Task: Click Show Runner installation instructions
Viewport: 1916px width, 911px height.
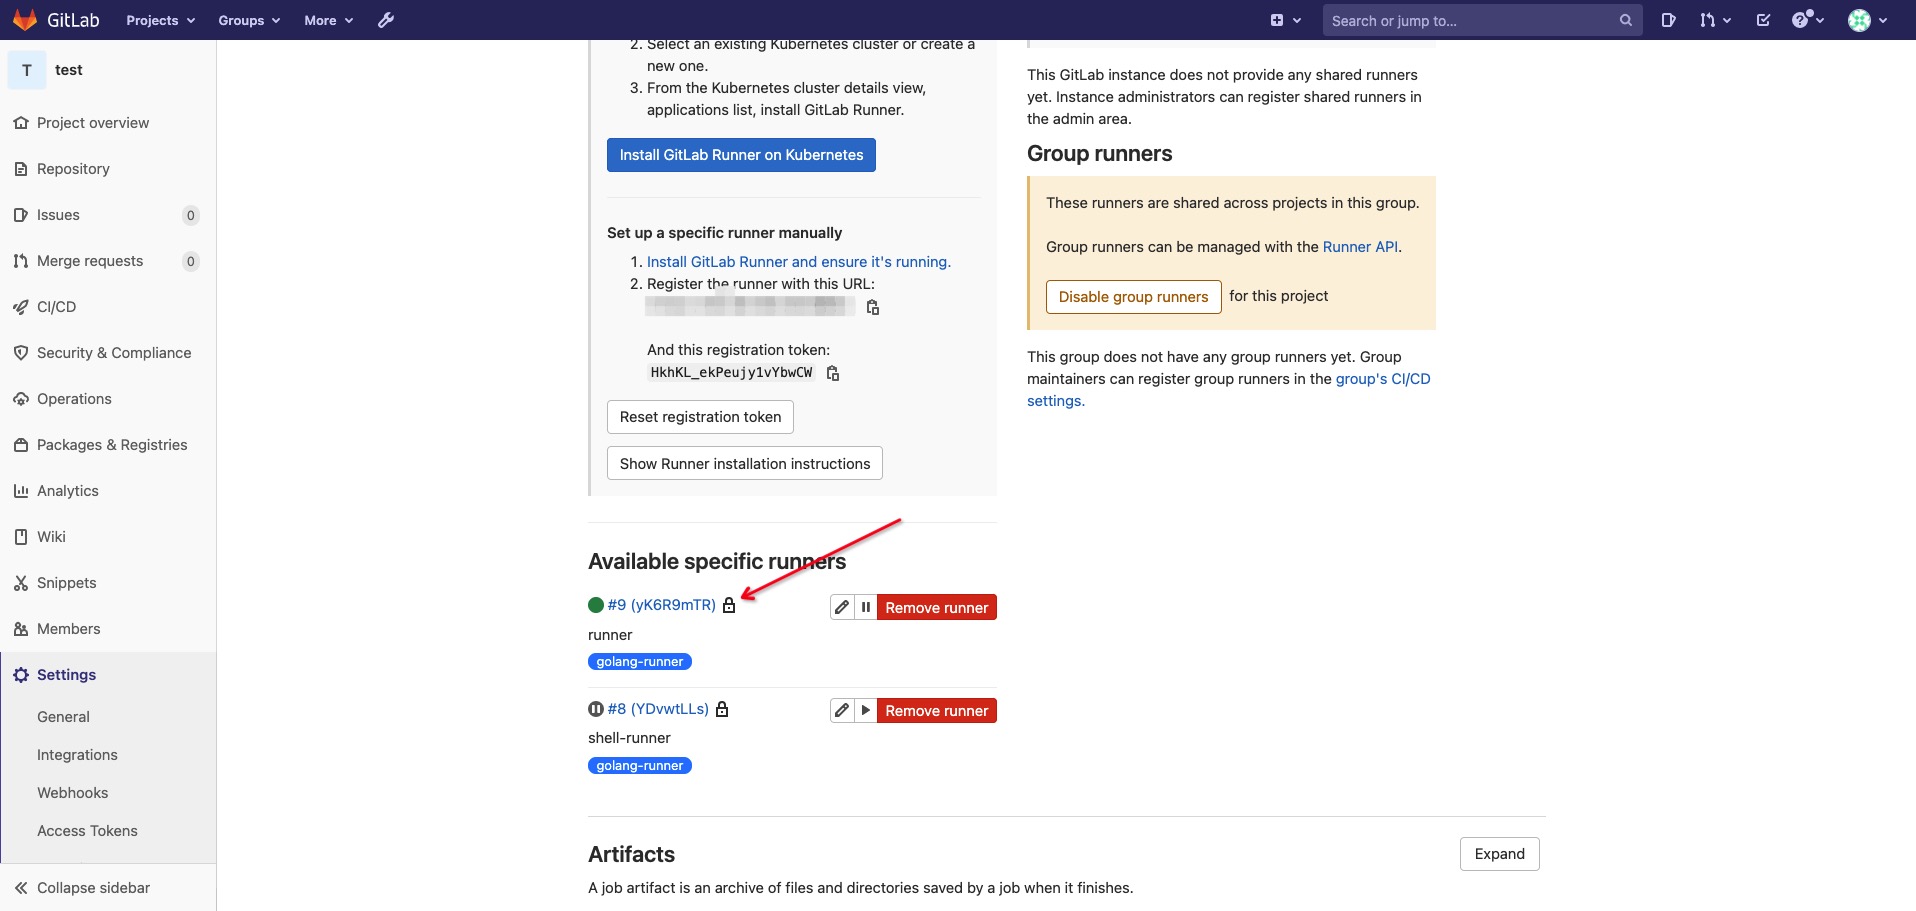Action: pyautogui.click(x=745, y=464)
